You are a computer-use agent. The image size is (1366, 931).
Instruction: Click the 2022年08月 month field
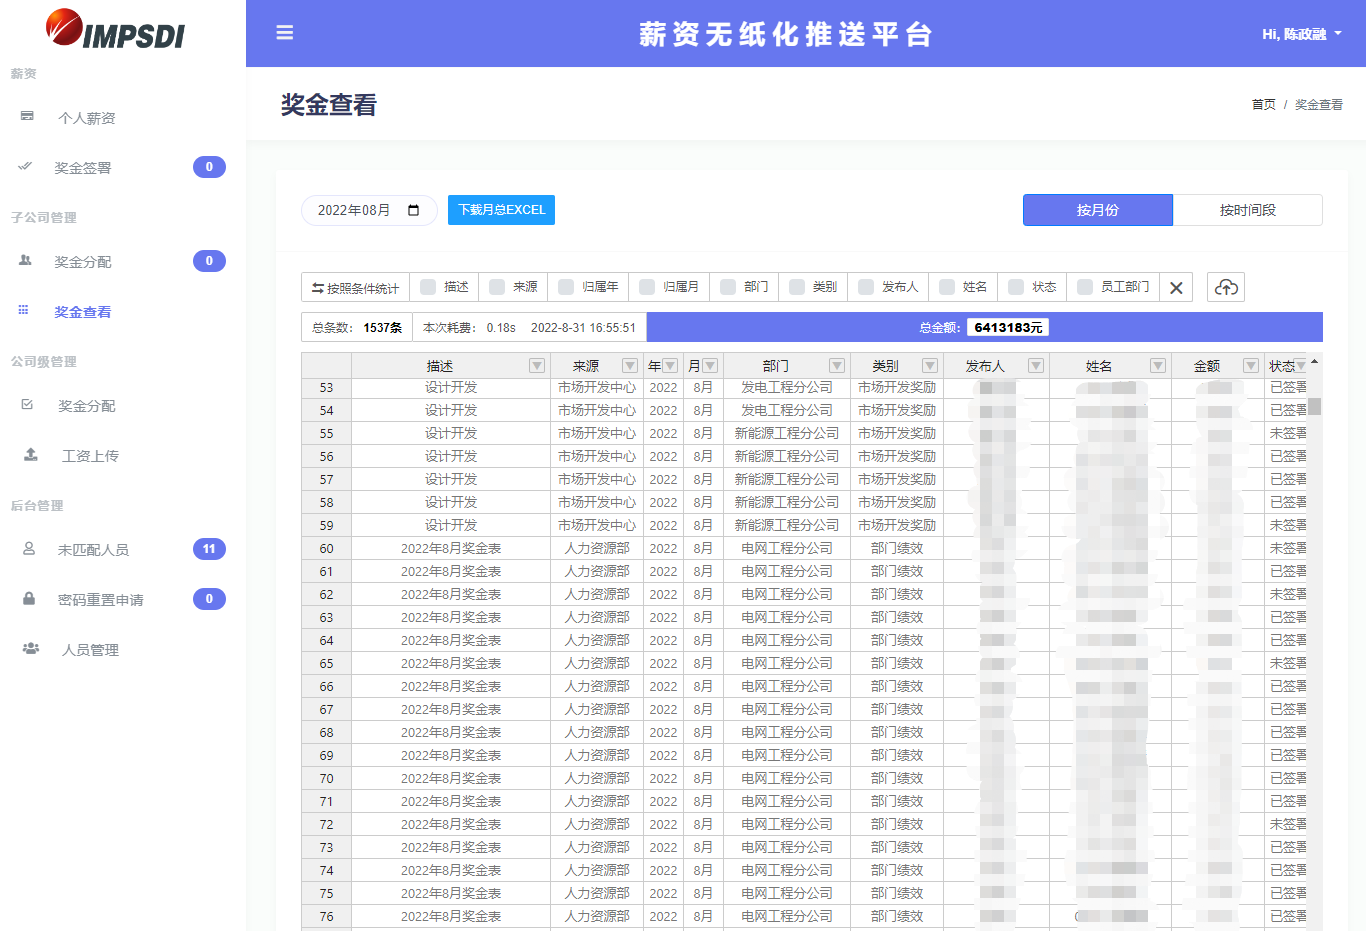(x=369, y=210)
